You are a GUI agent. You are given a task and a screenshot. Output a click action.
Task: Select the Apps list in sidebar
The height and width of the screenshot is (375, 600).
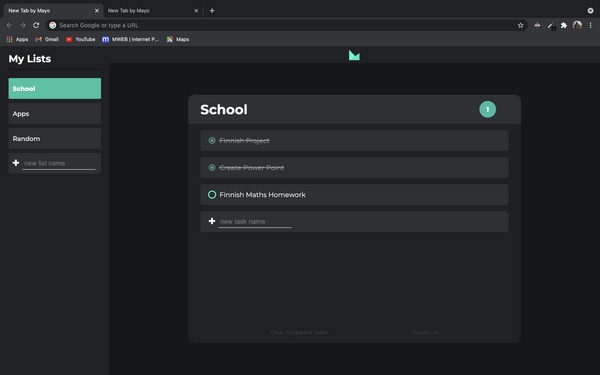[55, 114]
